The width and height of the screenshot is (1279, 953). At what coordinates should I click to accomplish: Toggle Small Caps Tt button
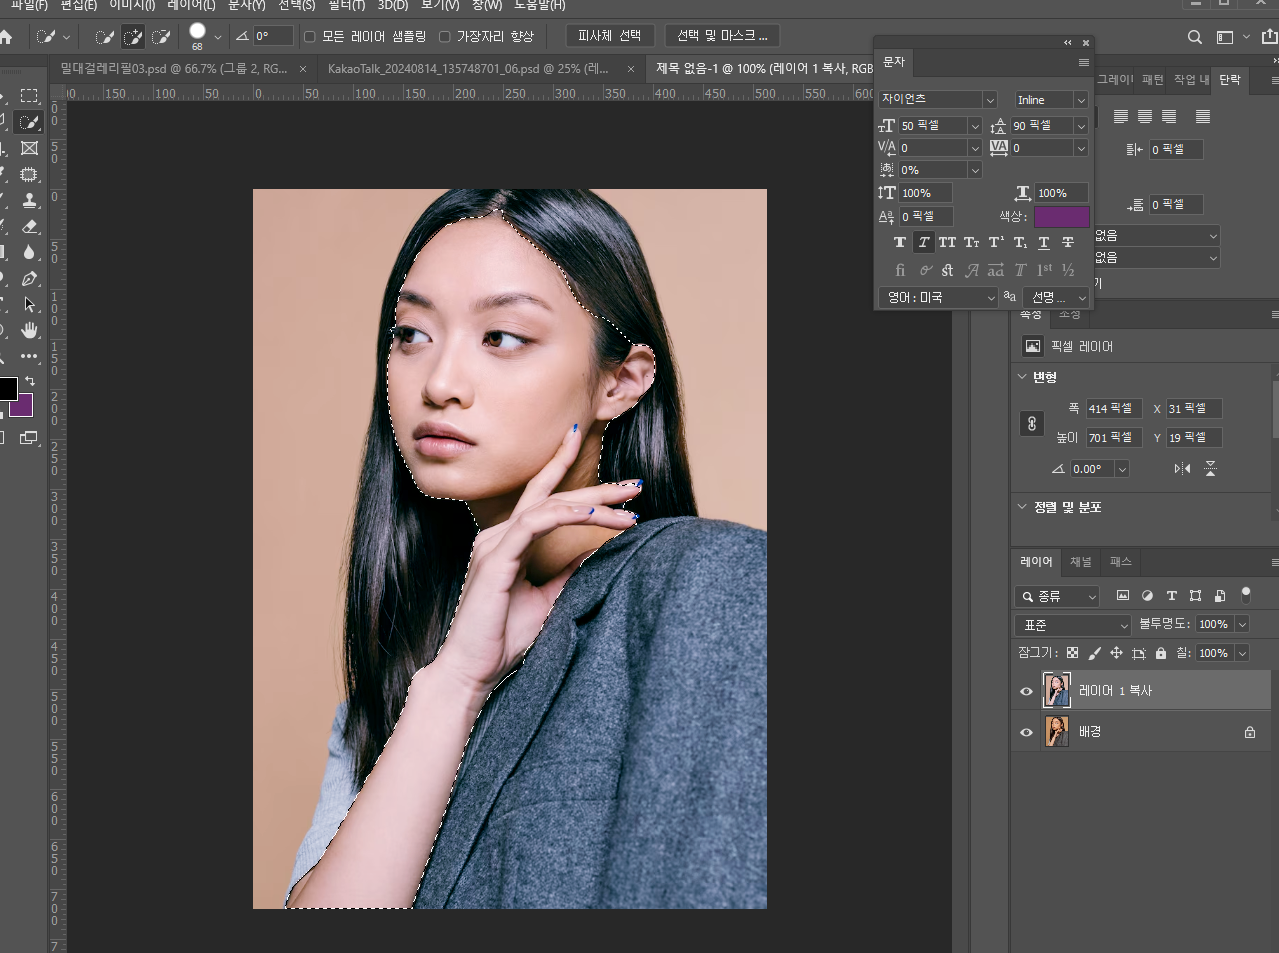point(971,242)
